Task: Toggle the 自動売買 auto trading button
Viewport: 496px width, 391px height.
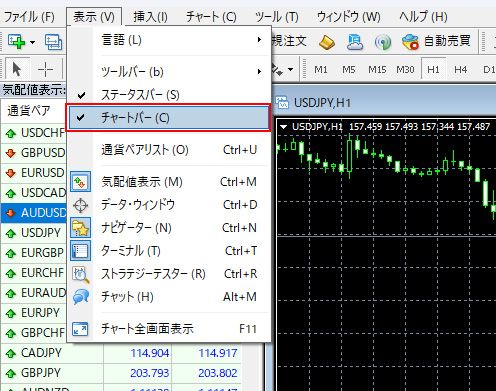Action: coord(437,42)
